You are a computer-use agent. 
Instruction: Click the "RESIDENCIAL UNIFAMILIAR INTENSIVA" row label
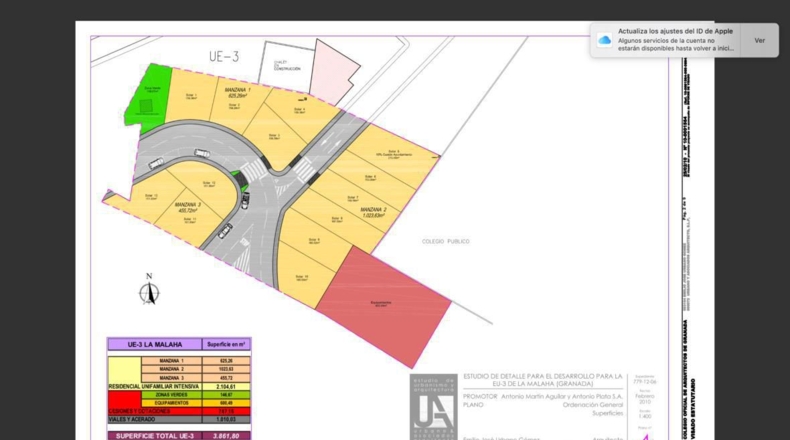coord(154,387)
